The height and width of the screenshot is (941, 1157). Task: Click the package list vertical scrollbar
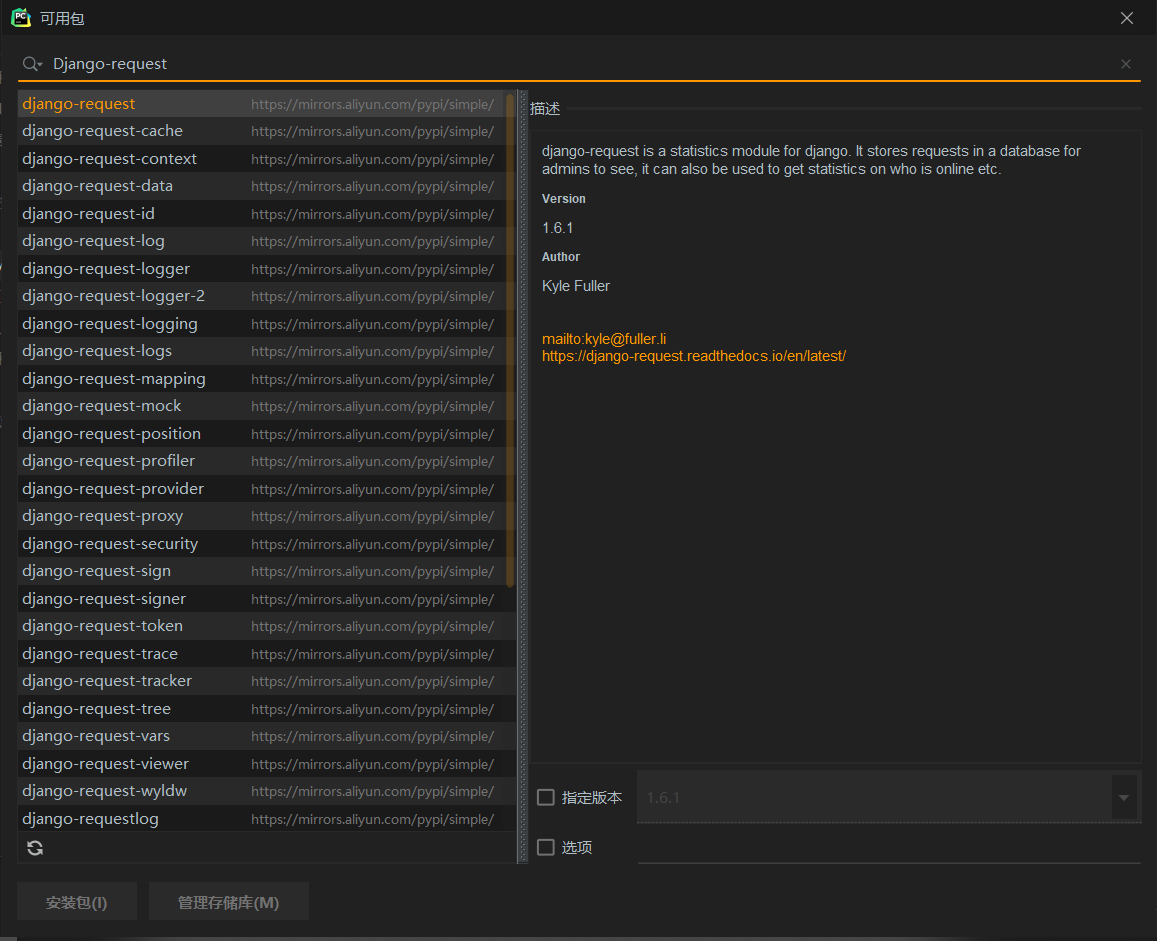pos(510,339)
